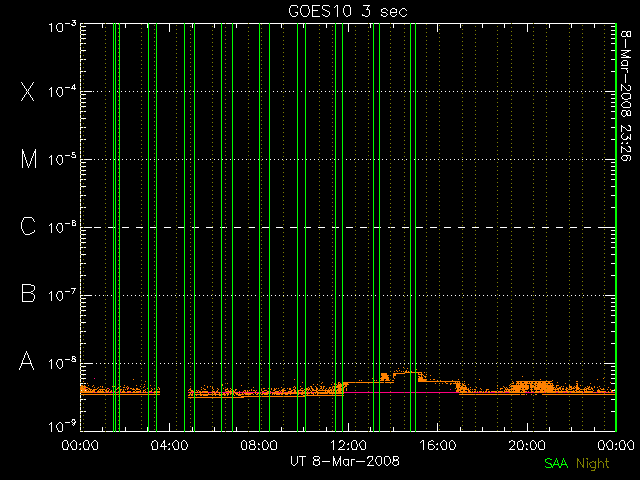Click the orange flux peak near 15:00
Viewport: 640px width, 480px height.
(407, 373)
